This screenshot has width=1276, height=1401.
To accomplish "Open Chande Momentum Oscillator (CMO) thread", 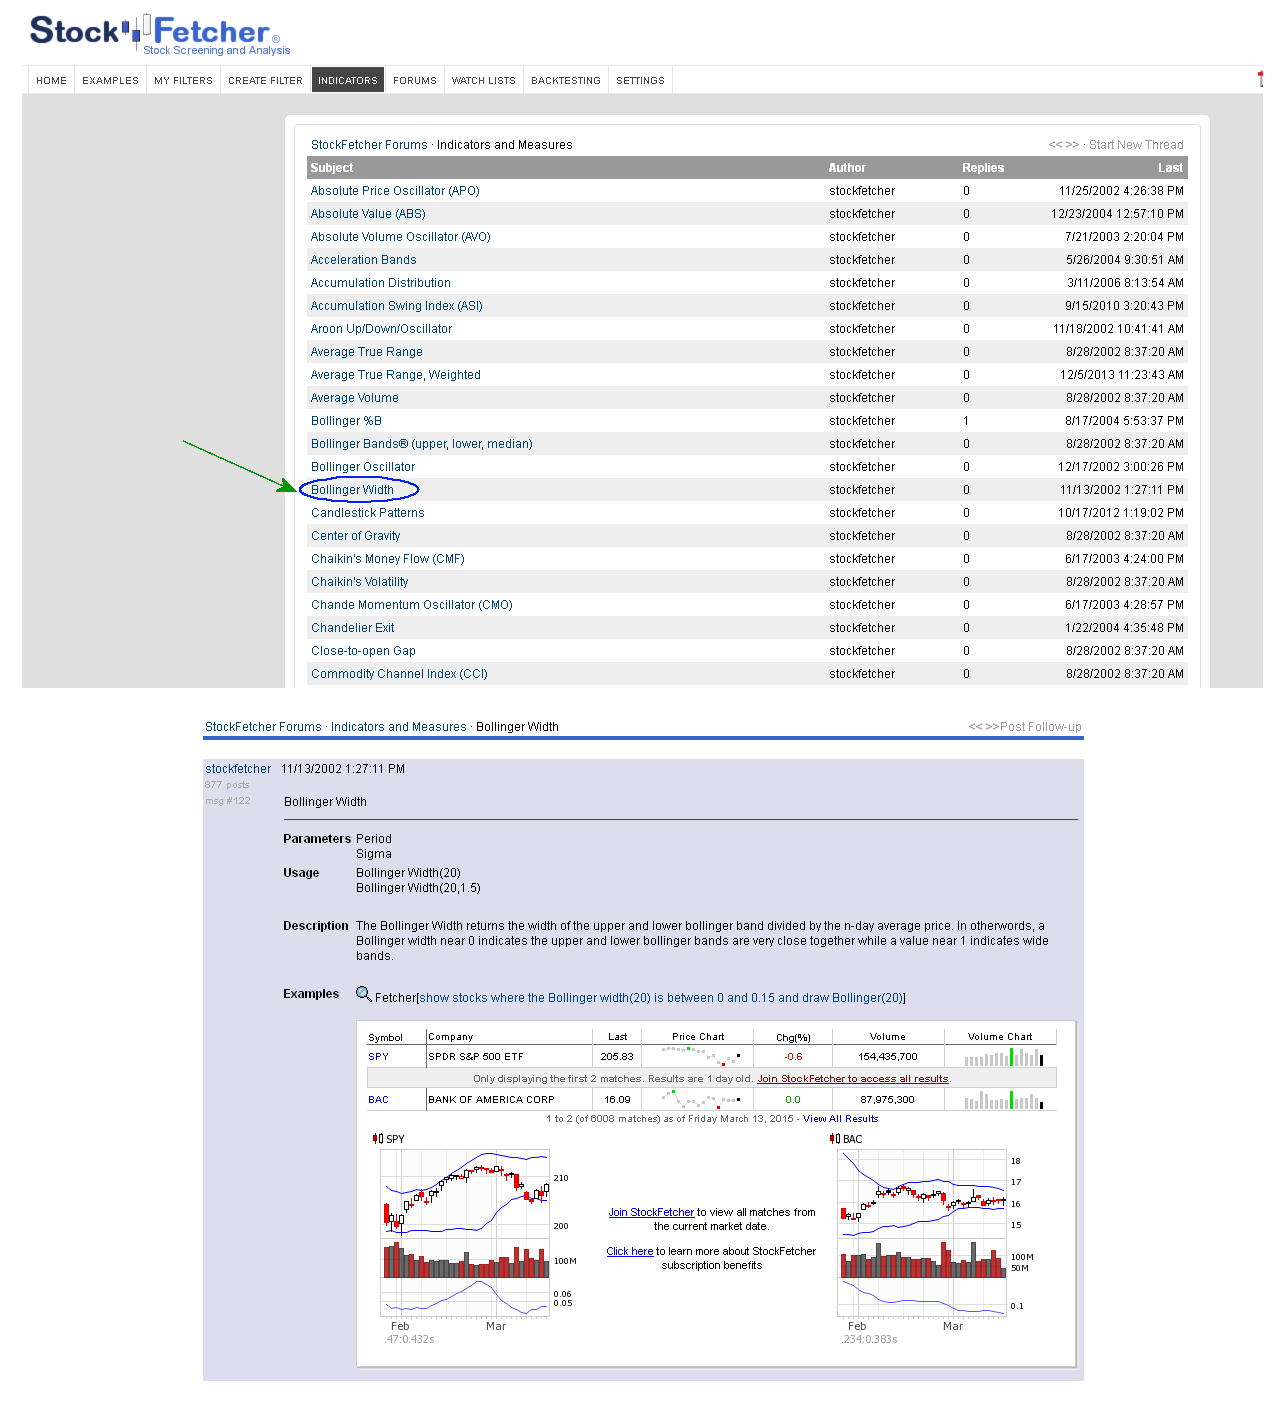I will click(411, 605).
